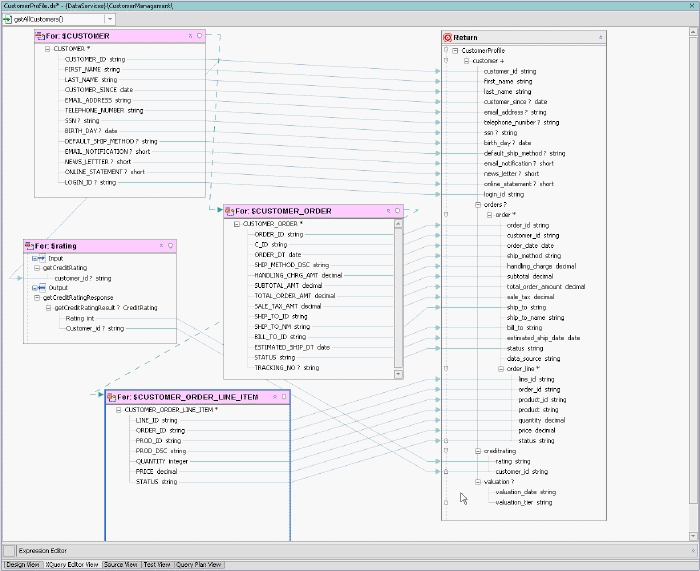Collapse the CUSTOMER_ORDER tree node
The width and height of the screenshot is (700, 571).
coord(237,224)
